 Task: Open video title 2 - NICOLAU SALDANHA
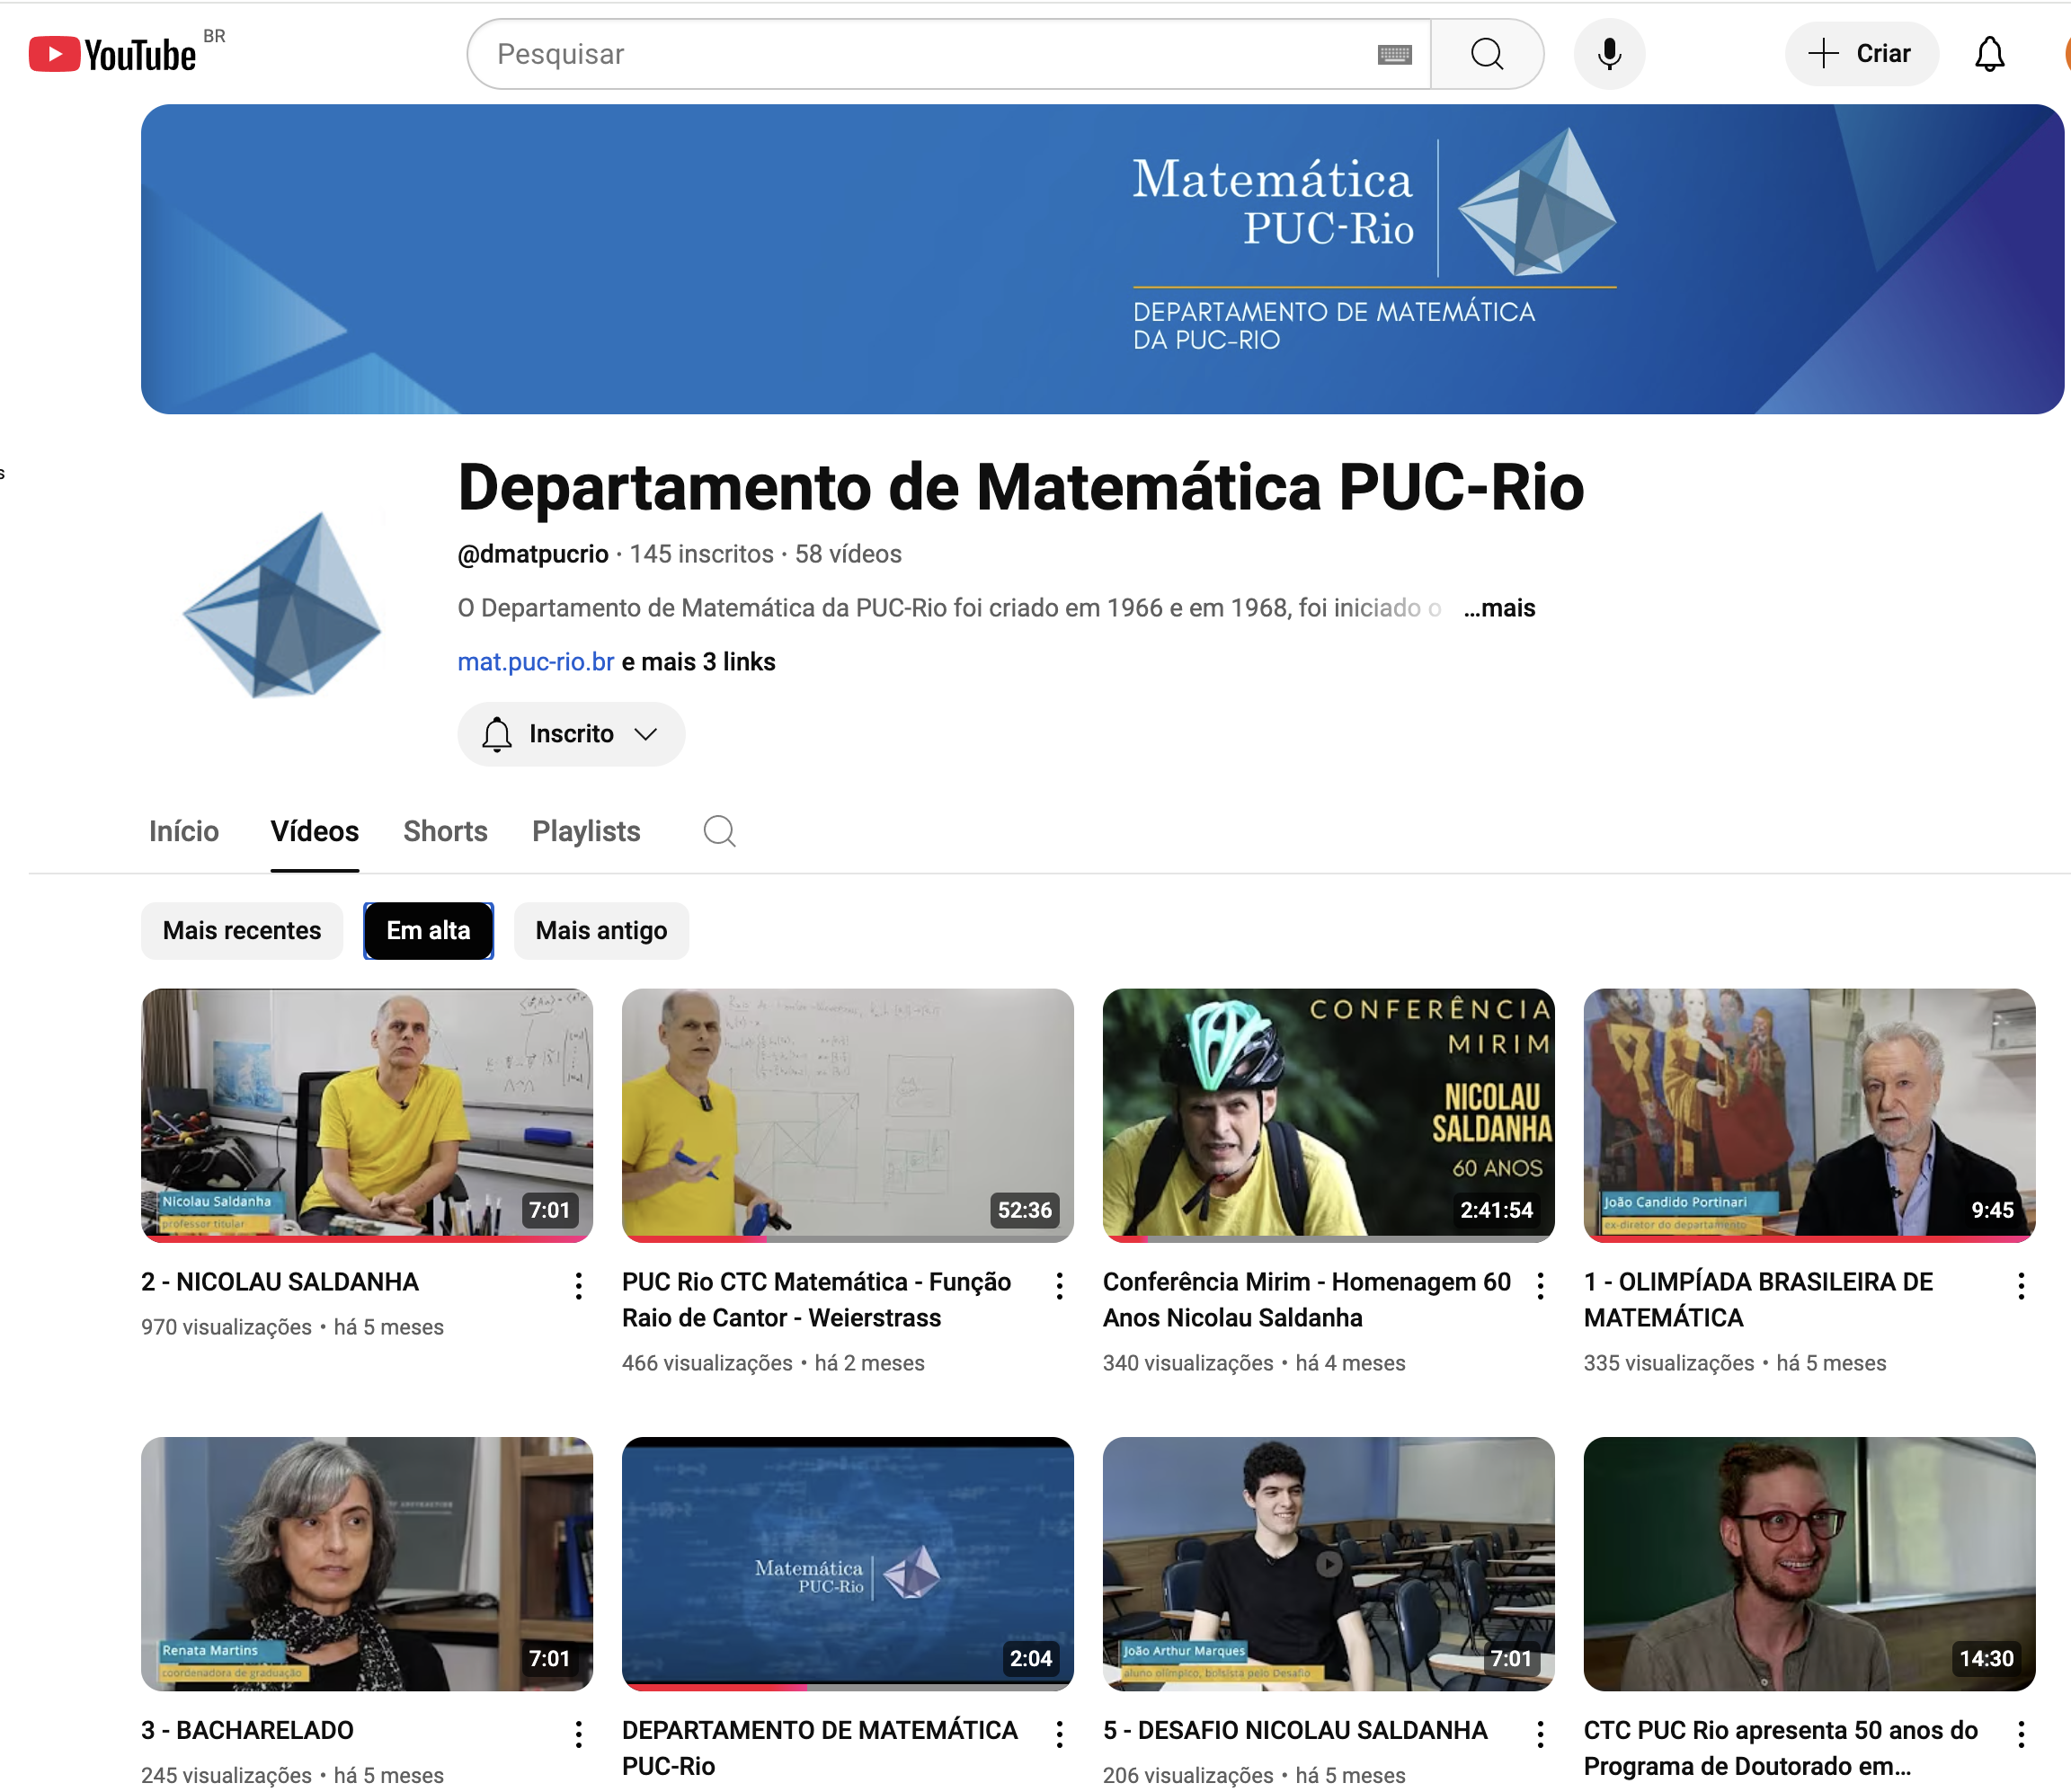coord(280,1282)
